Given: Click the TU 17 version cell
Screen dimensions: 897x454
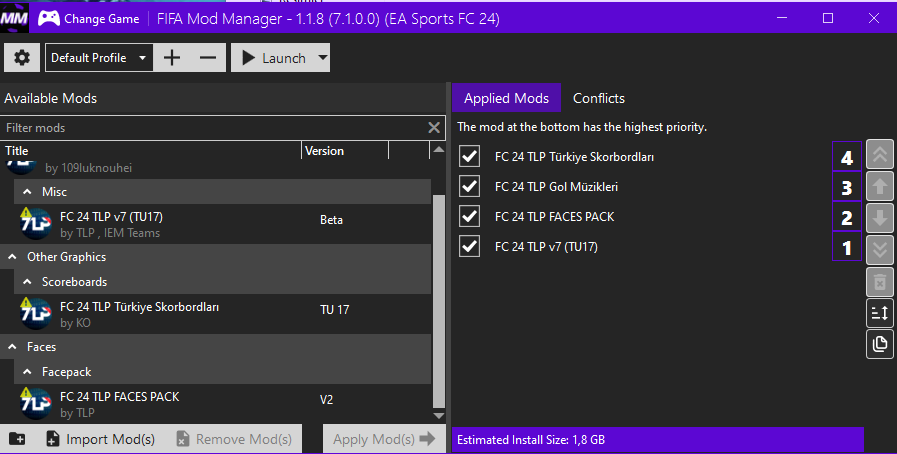Looking at the screenshot, I should (335, 310).
